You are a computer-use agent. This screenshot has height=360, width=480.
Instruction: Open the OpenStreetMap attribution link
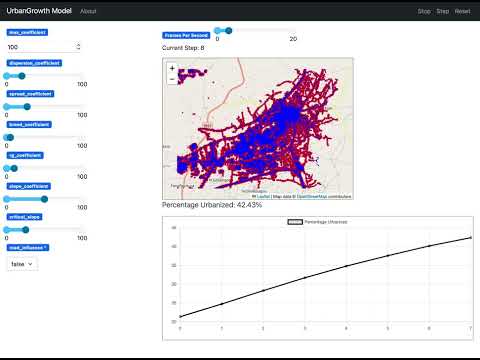click(312, 197)
